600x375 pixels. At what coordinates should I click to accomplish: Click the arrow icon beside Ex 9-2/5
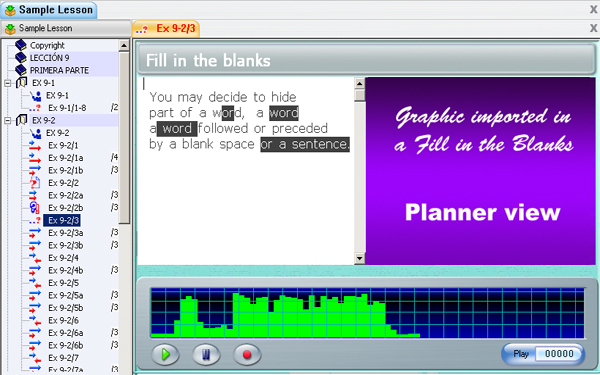[x=35, y=283]
